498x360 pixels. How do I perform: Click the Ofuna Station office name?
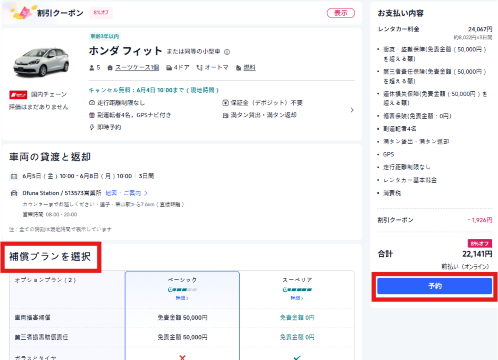coord(62,193)
